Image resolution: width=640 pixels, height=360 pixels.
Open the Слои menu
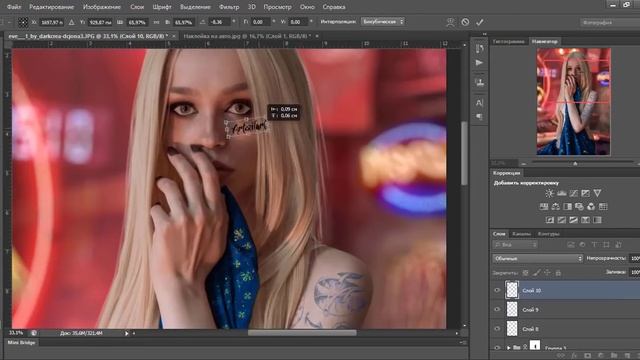click(x=137, y=7)
